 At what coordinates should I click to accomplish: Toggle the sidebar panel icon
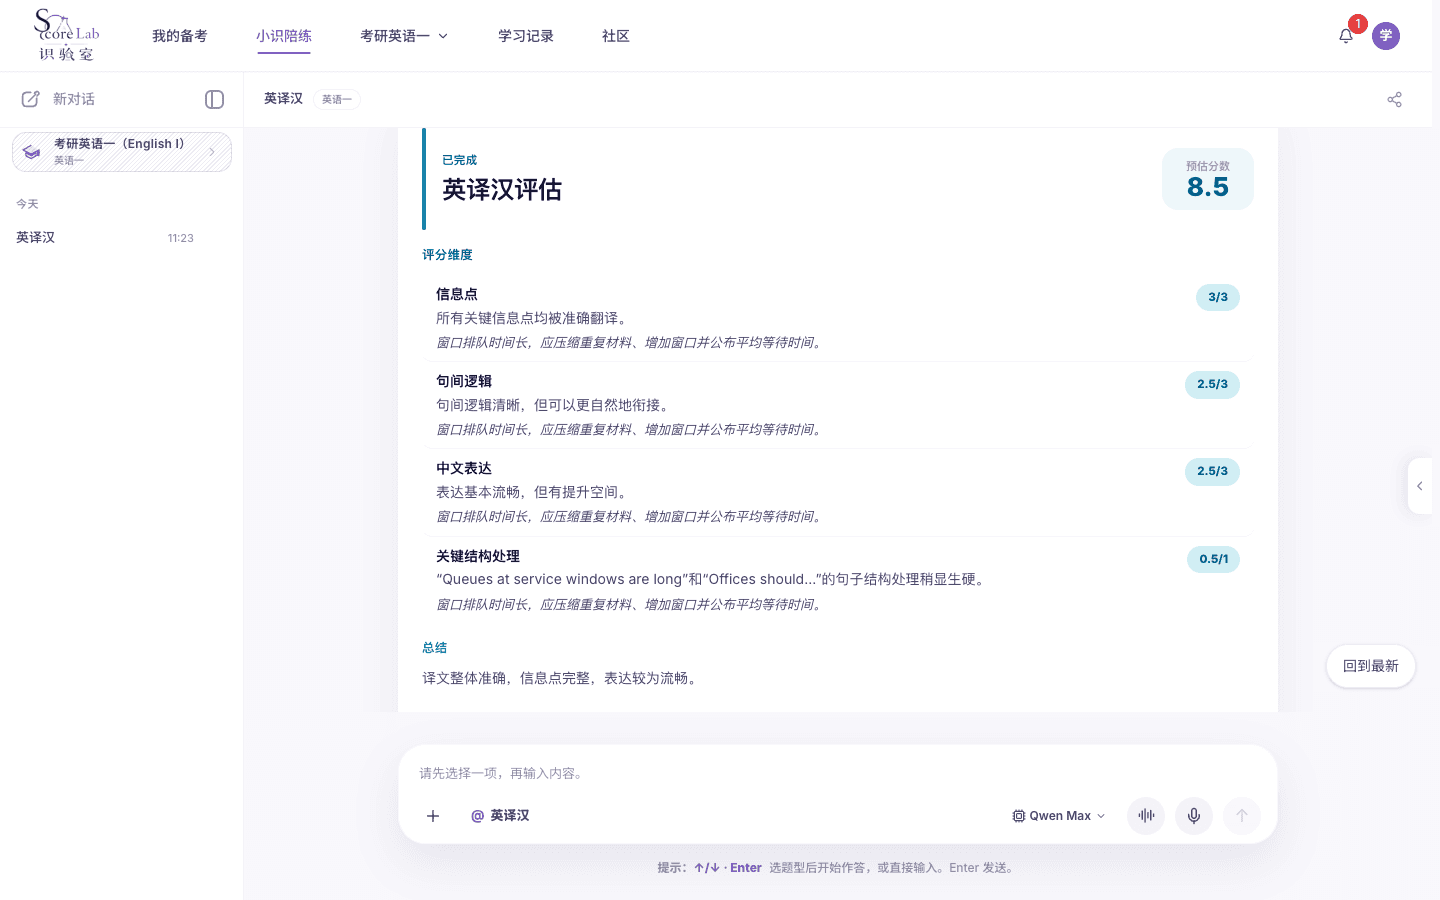(x=214, y=99)
